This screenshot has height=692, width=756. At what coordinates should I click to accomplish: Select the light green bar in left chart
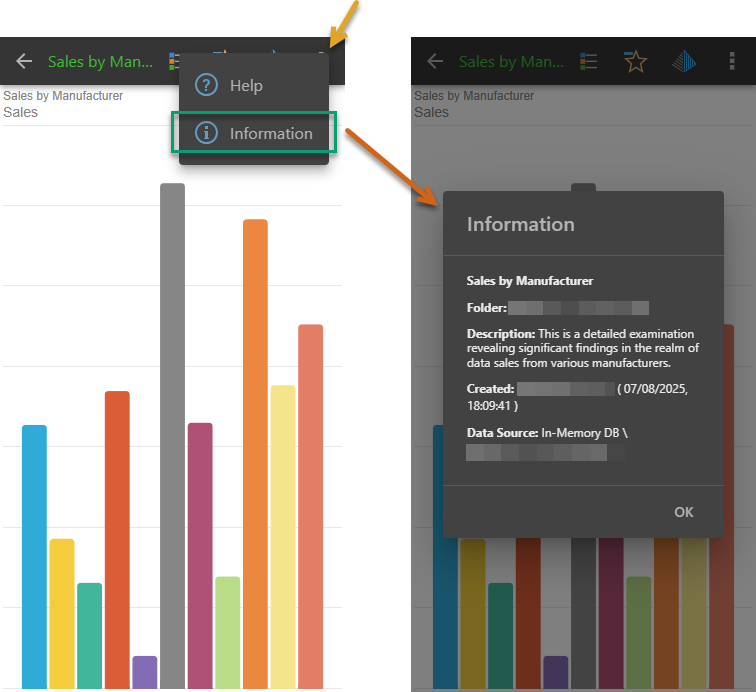coord(227,632)
